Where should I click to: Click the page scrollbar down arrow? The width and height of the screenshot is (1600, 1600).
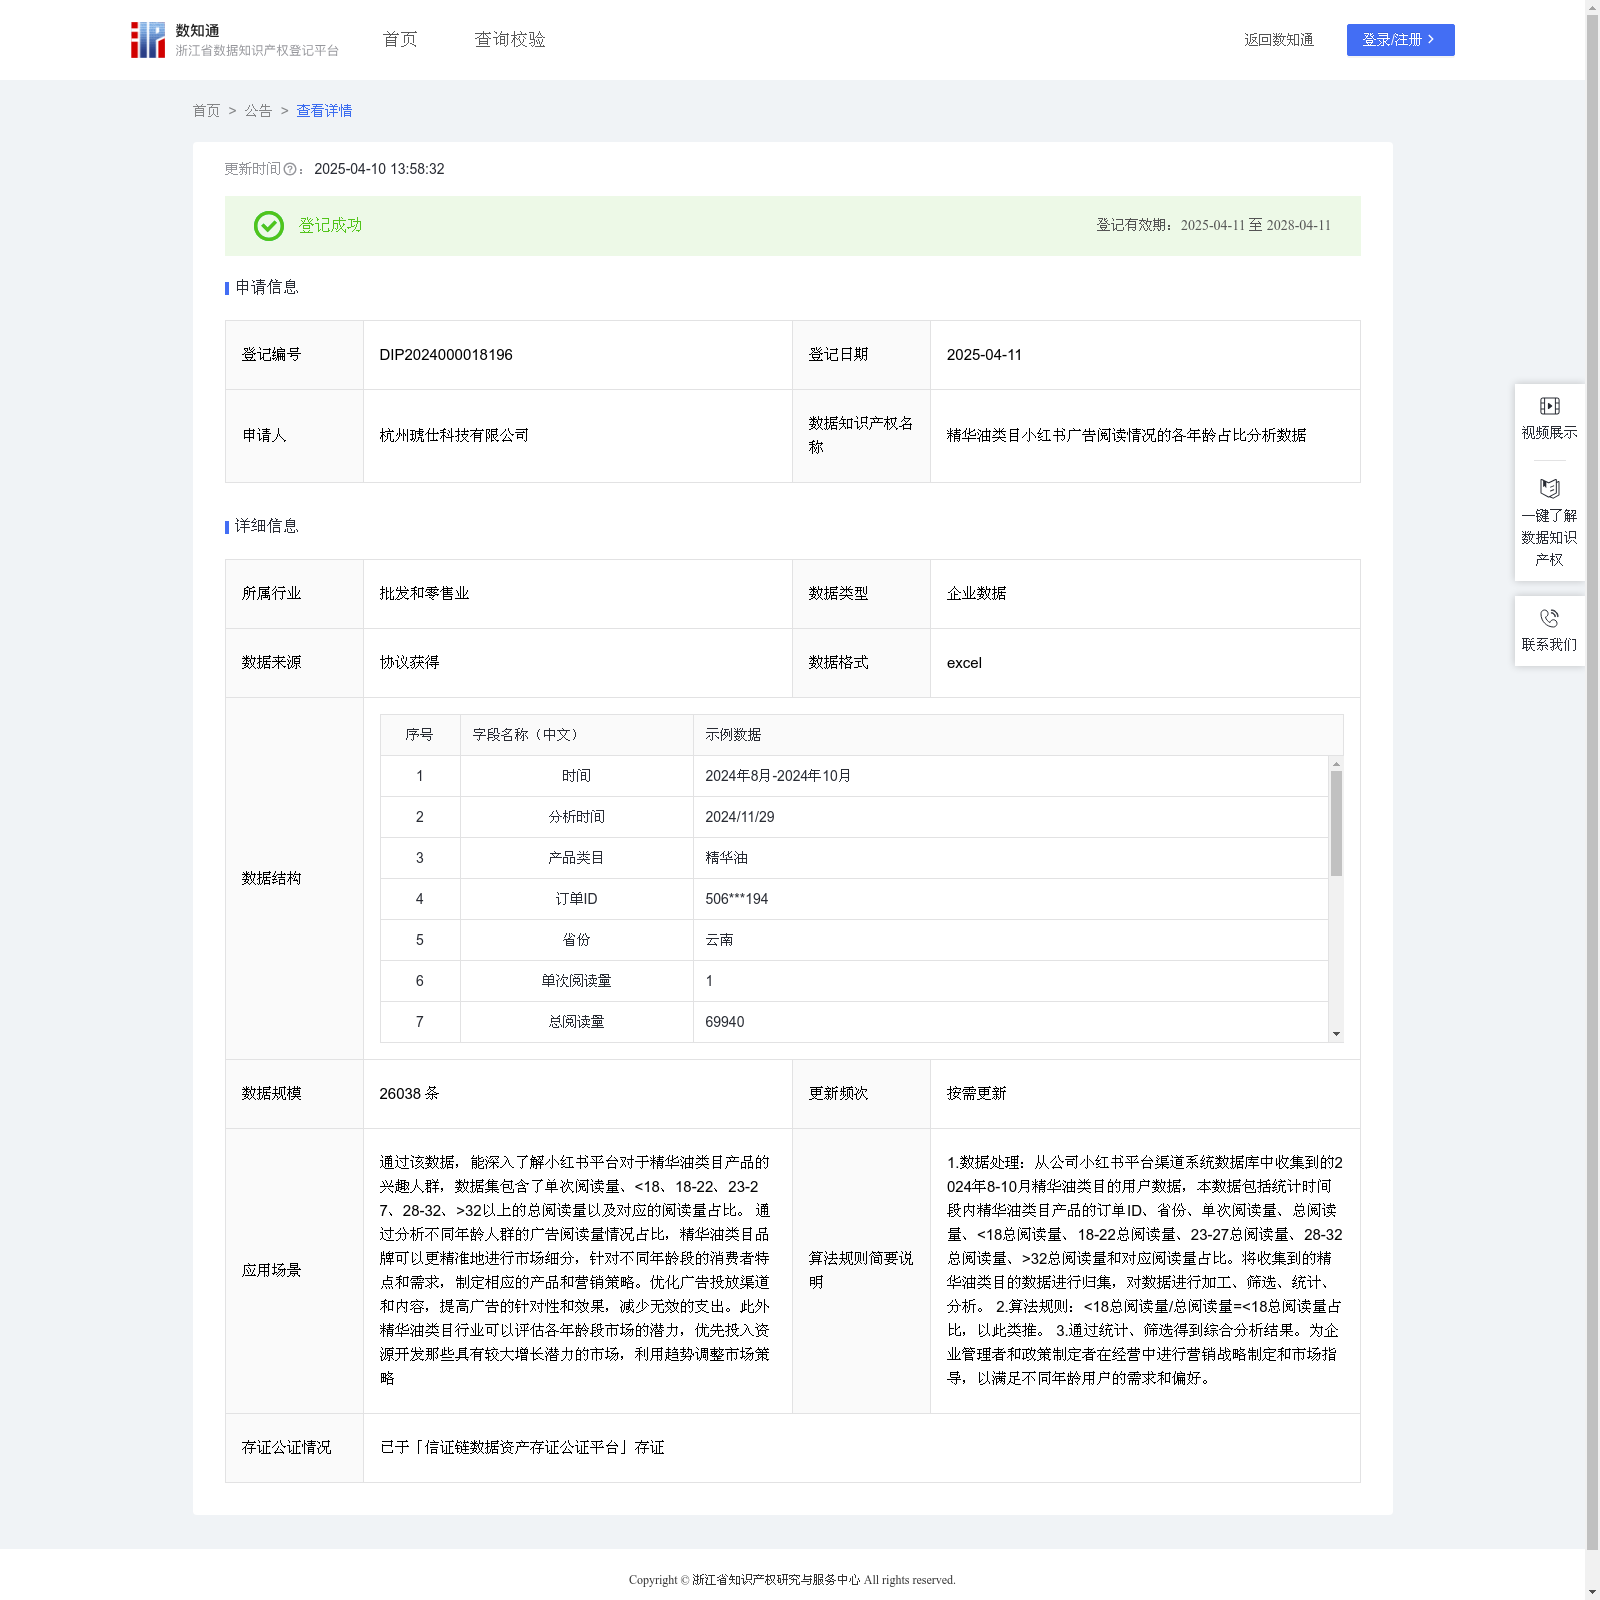[1592, 1591]
